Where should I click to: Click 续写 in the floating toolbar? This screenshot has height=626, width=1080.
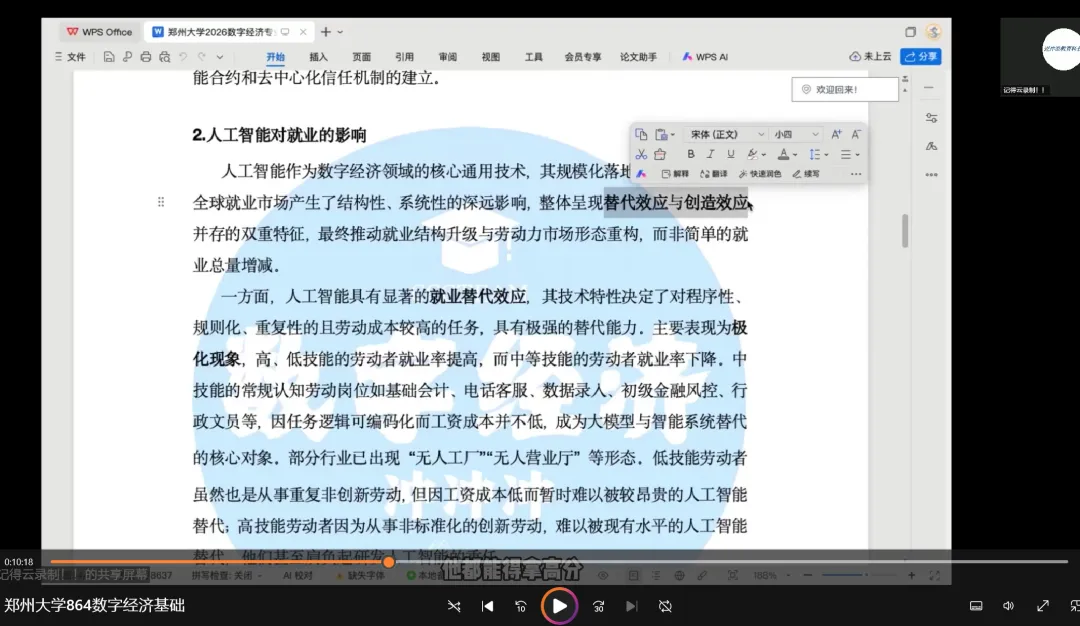806,174
